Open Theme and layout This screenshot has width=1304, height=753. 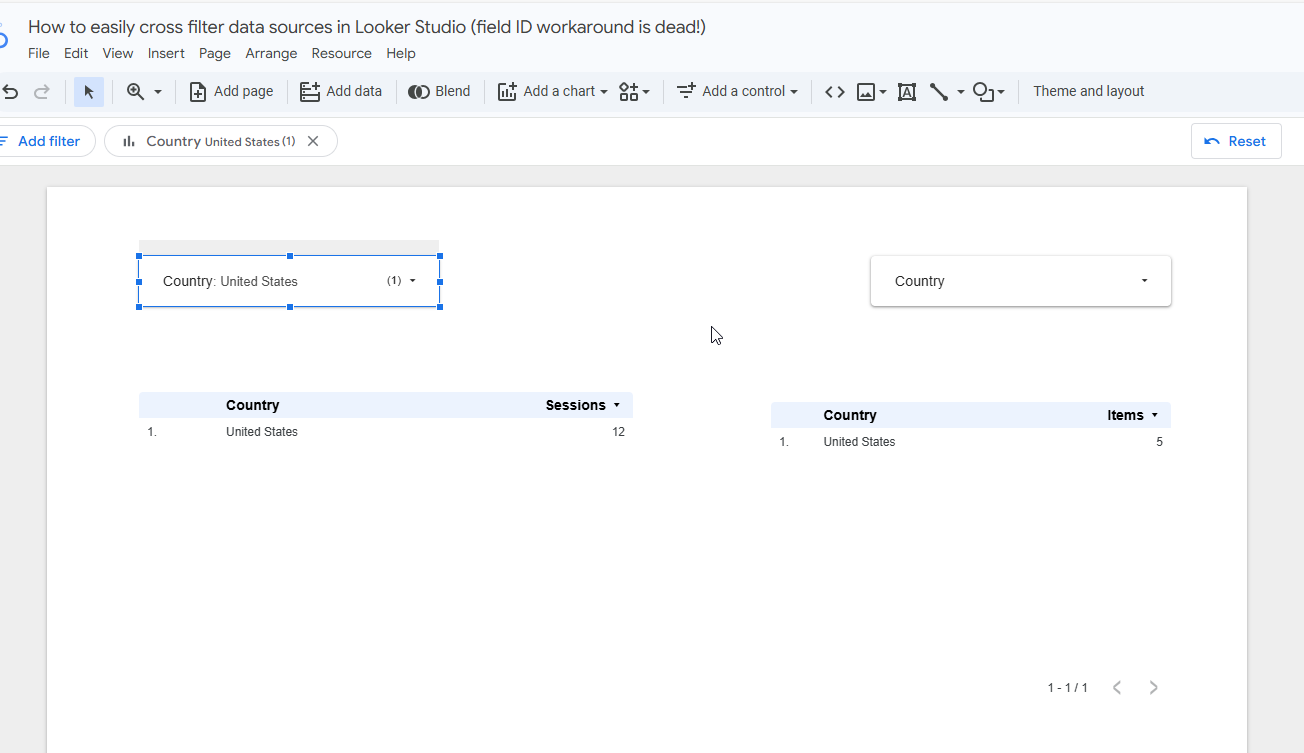[x=1088, y=91]
